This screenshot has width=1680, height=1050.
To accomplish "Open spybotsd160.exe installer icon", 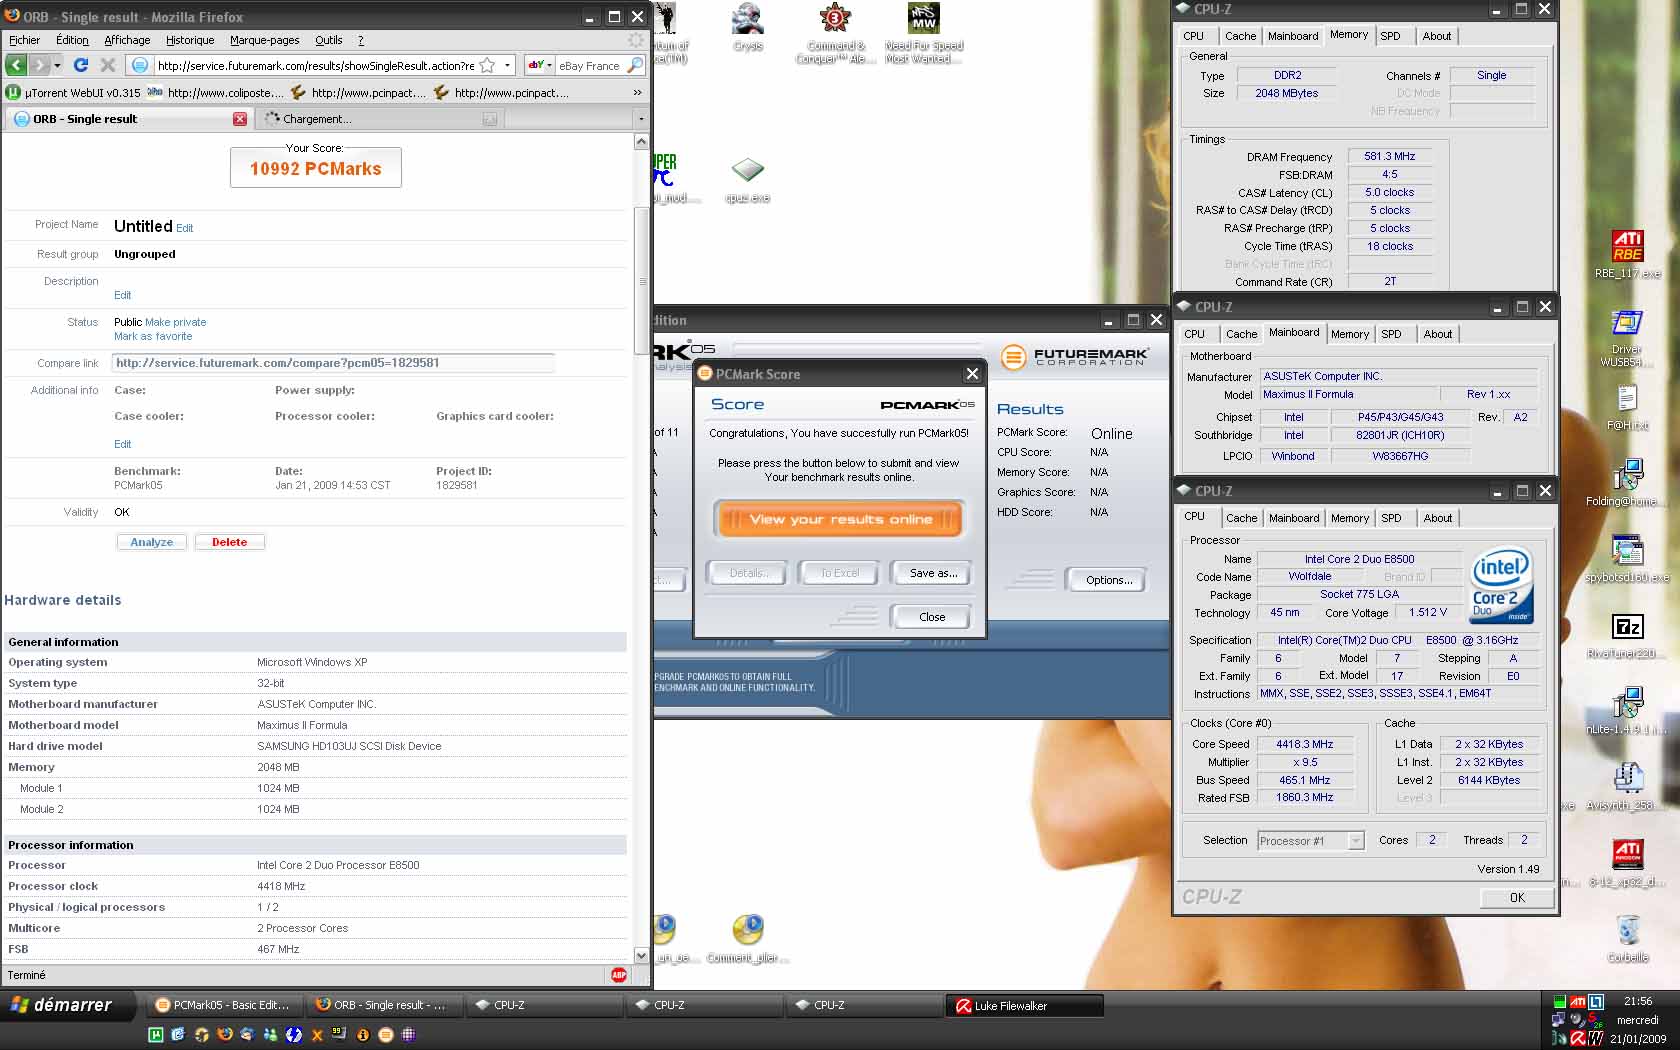I will pyautogui.click(x=1627, y=559).
